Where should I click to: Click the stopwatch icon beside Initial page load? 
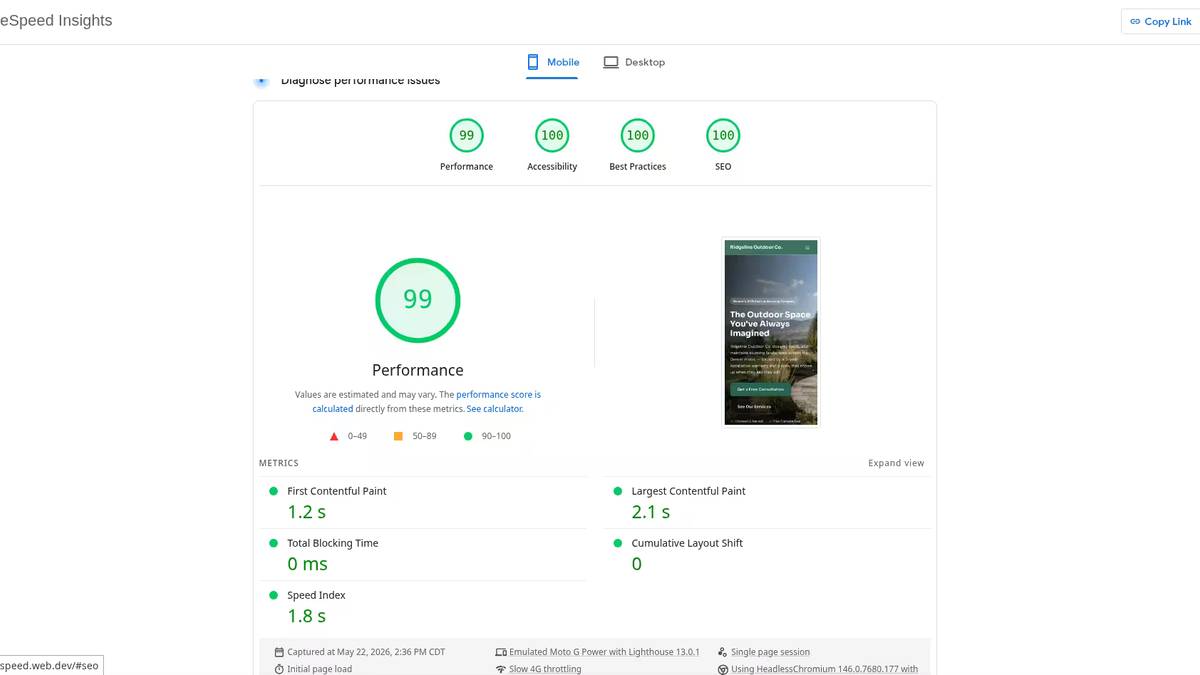[x=279, y=669]
